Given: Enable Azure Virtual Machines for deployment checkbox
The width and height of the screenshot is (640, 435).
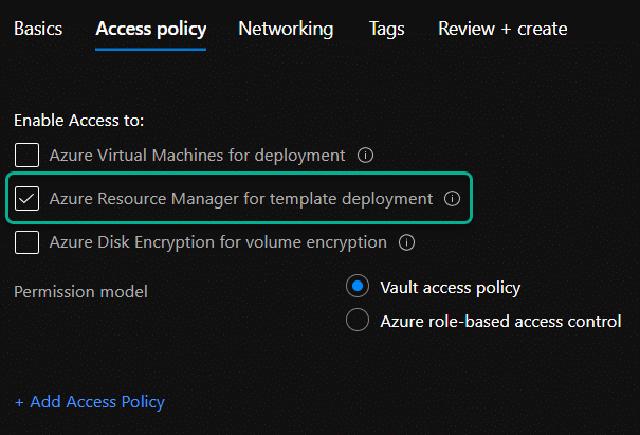Looking at the screenshot, I should coord(28,155).
